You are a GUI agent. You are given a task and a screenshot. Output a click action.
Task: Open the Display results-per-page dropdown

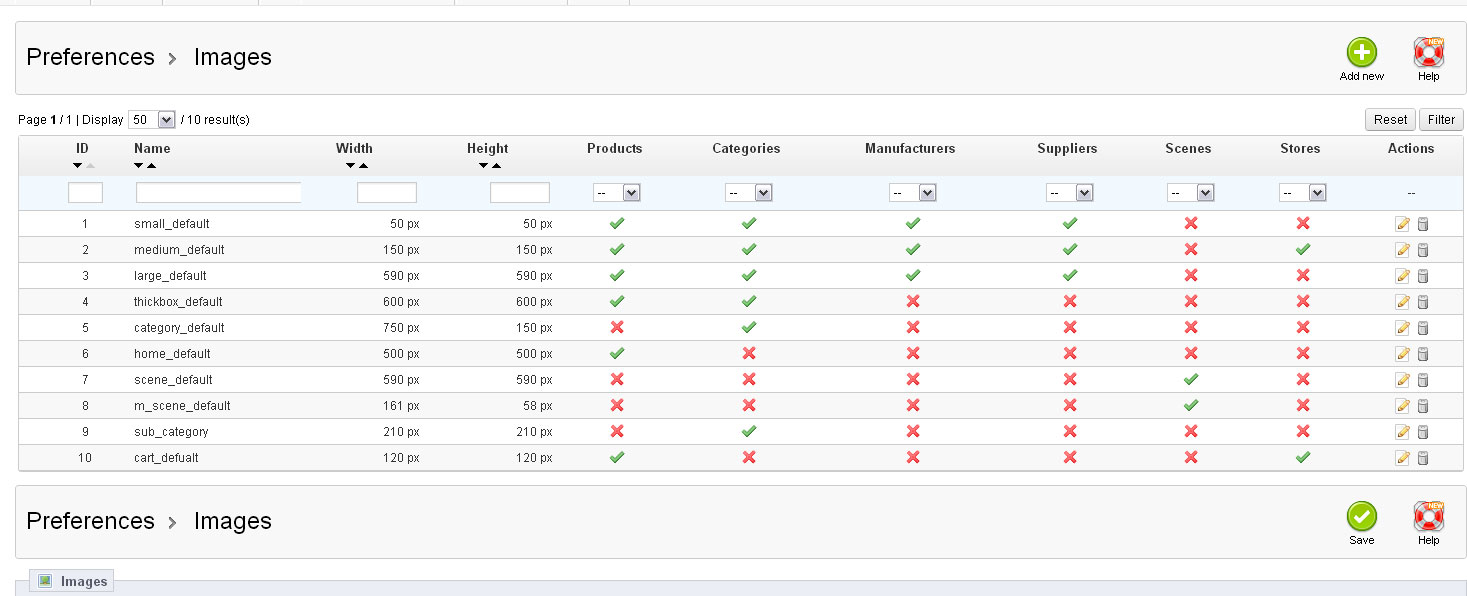click(x=152, y=120)
